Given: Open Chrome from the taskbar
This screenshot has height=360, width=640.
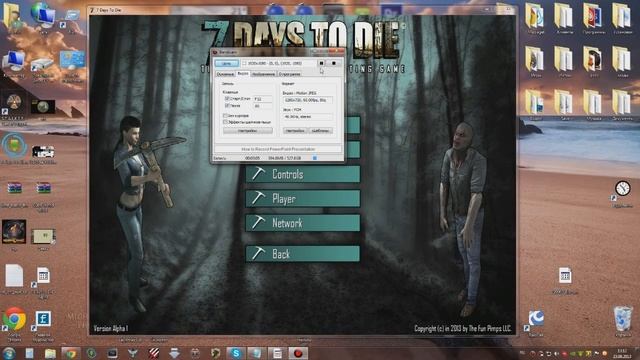Looking at the screenshot, I should click(x=71, y=353).
